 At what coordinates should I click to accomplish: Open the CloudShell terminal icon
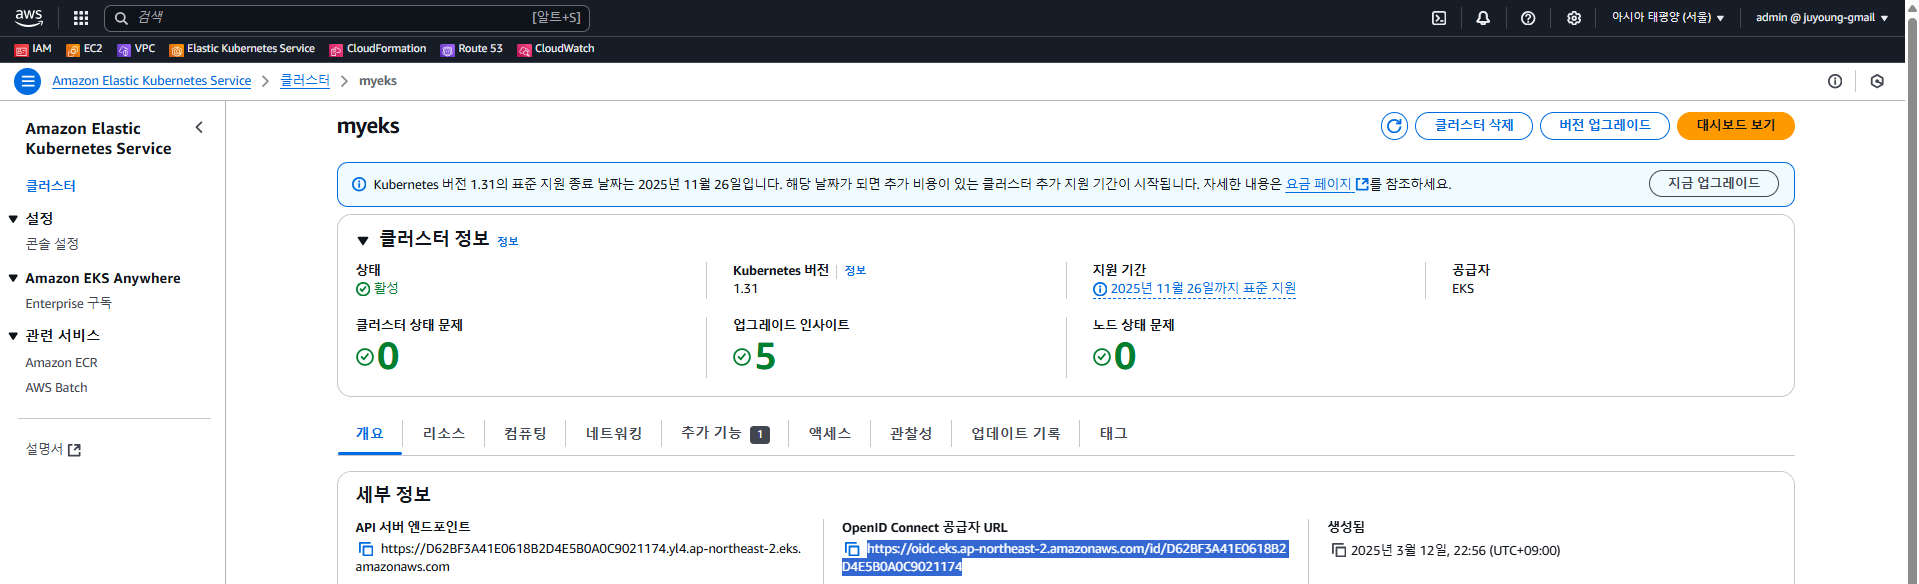(1439, 18)
